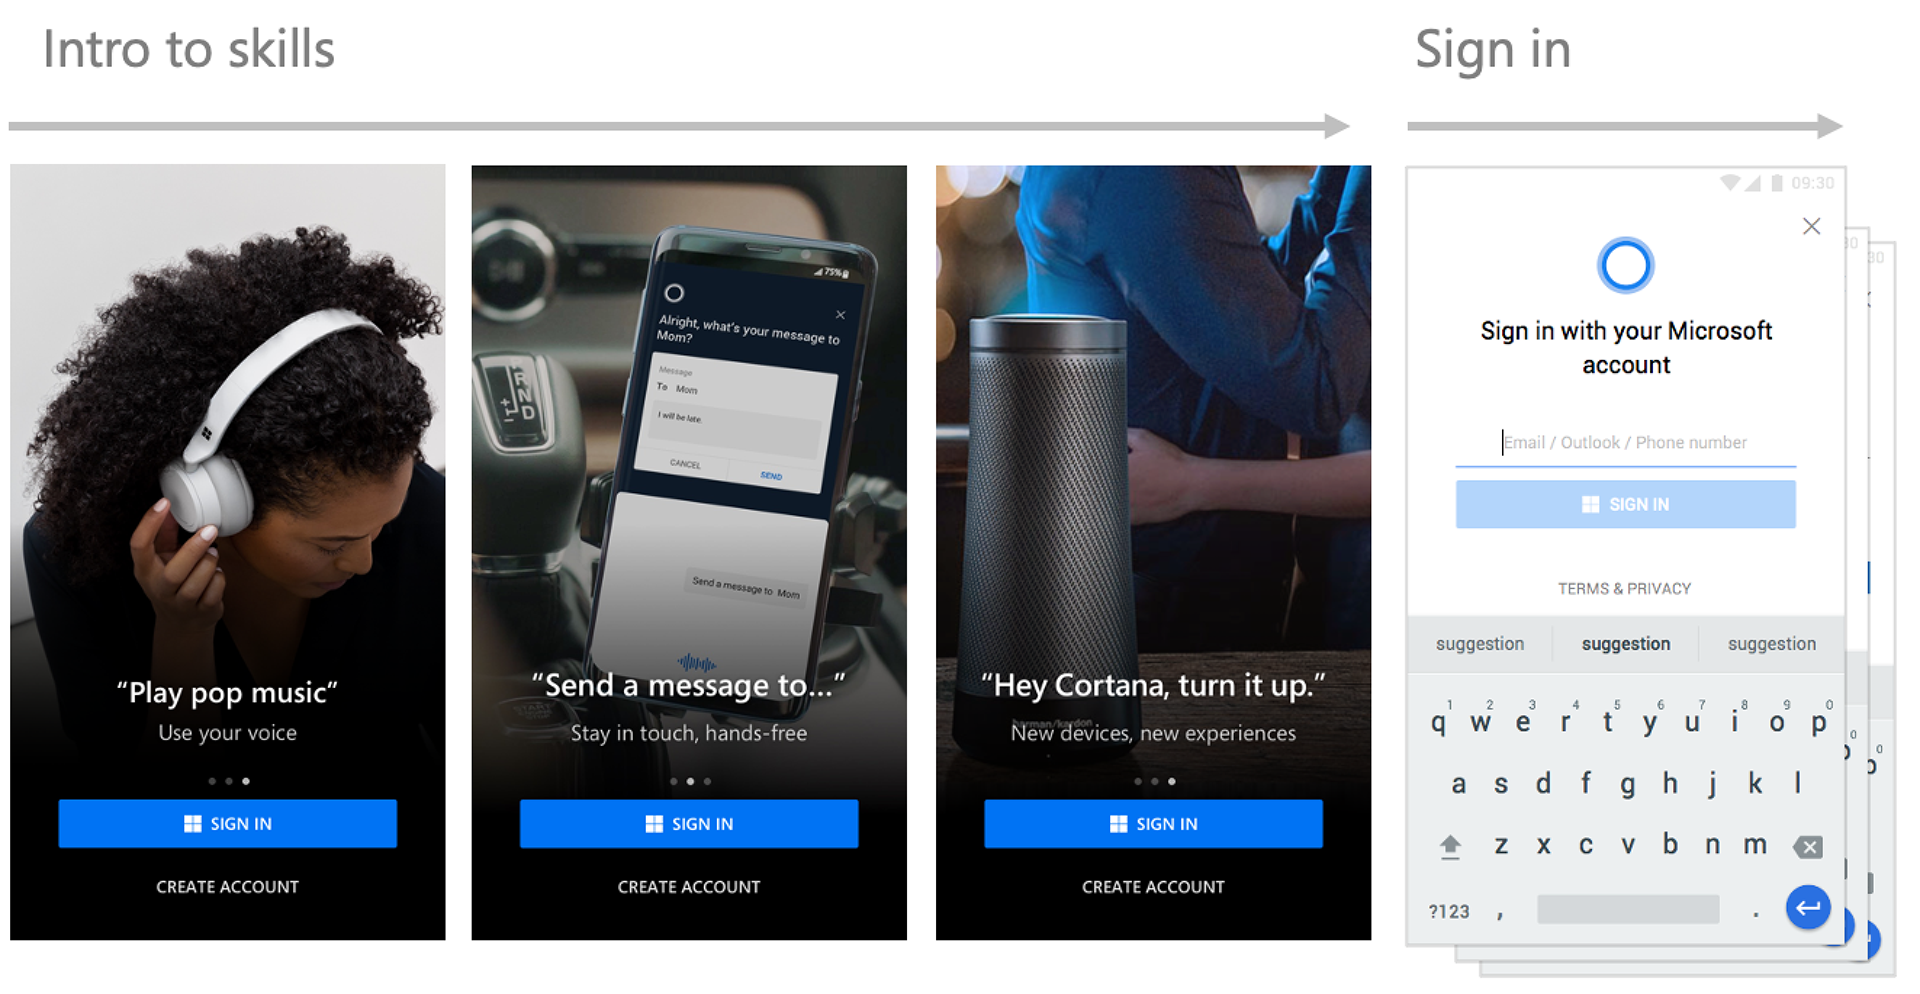Click the Cortana circle logo on sign-in screen
1920x994 pixels.
click(1625, 265)
